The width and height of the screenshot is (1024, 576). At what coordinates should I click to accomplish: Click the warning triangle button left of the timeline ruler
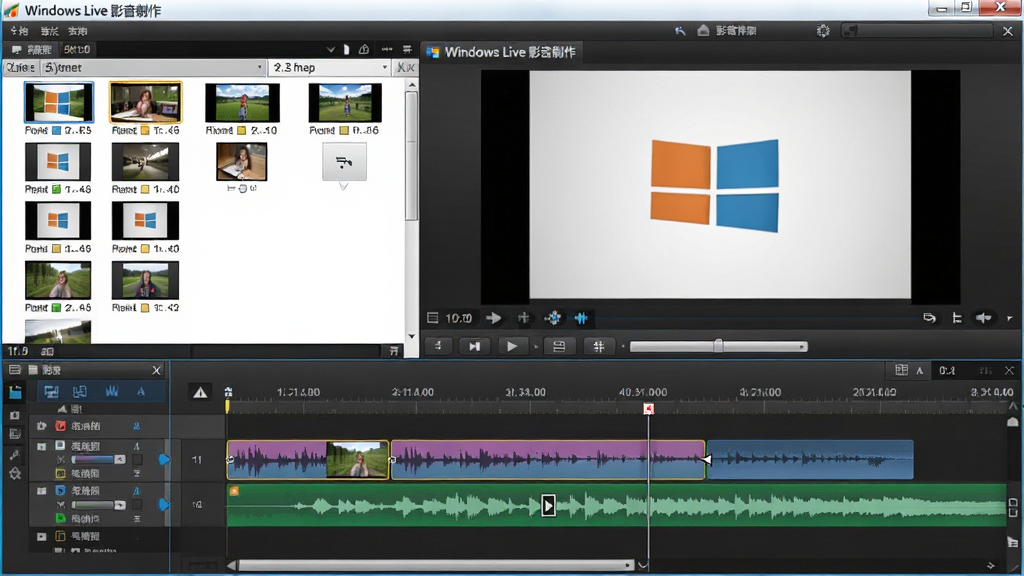[x=200, y=392]
